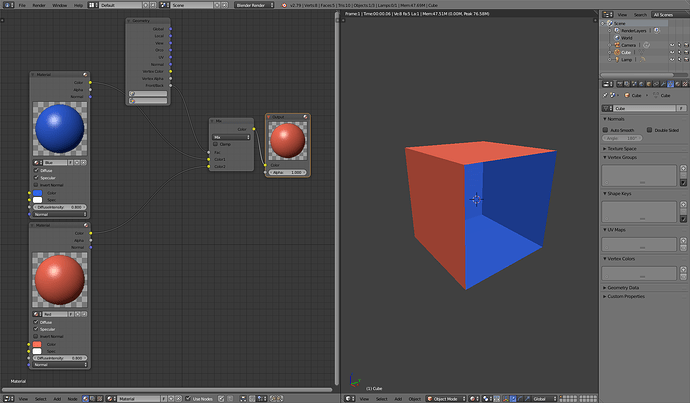Toggle the Use Nodes checkbox

(188, 399)
